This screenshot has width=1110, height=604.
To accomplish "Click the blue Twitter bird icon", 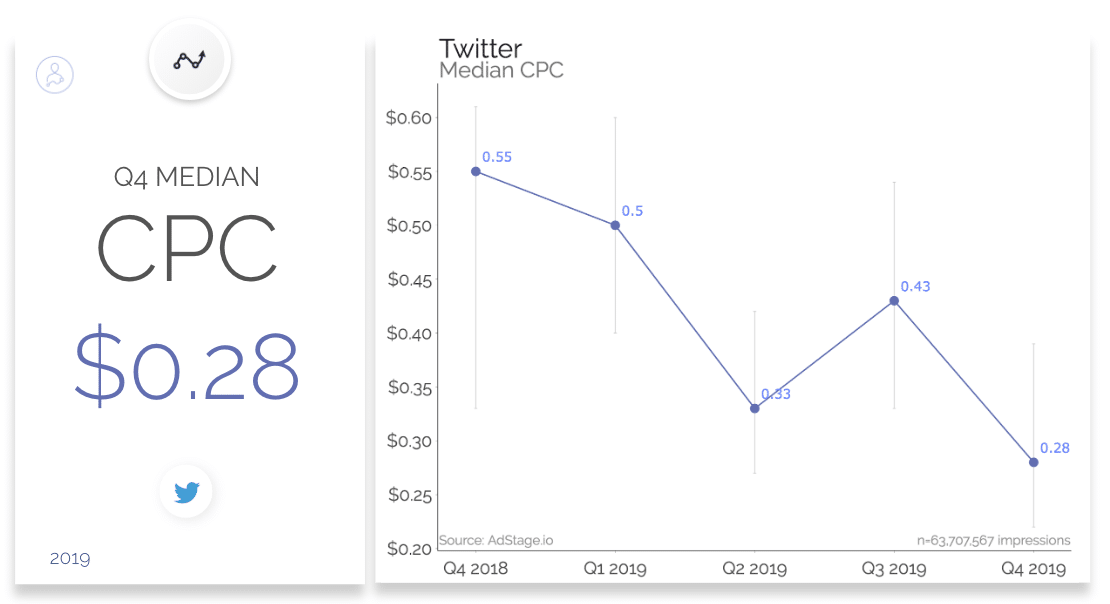I will point(186,491).
